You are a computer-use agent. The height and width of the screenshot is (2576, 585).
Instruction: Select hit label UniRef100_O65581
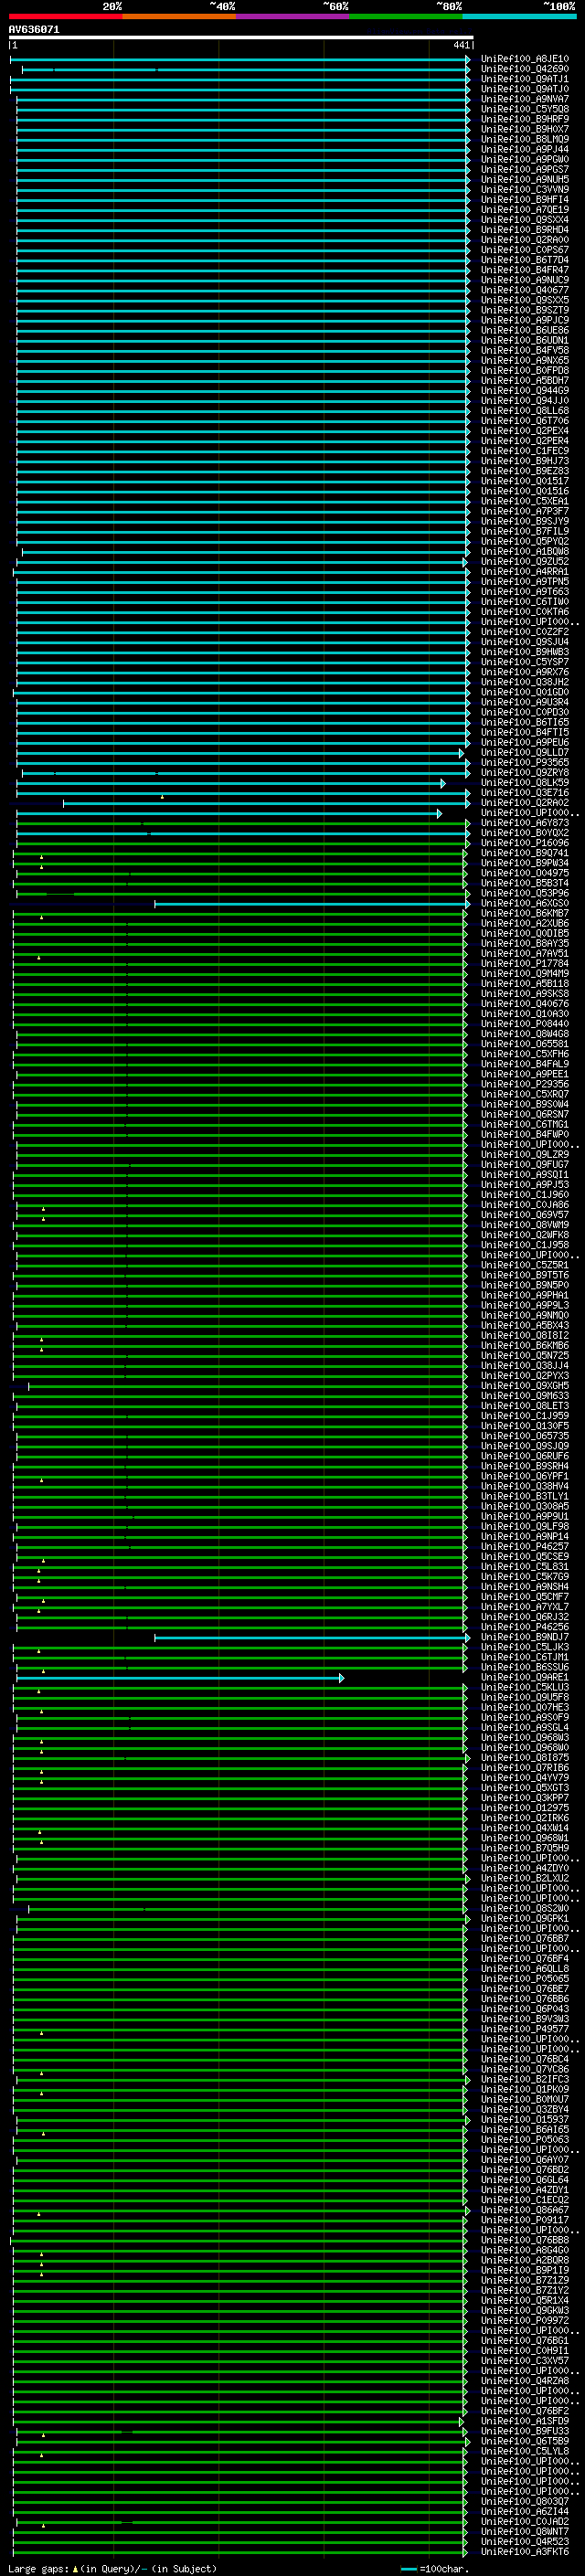(525, 1044)
